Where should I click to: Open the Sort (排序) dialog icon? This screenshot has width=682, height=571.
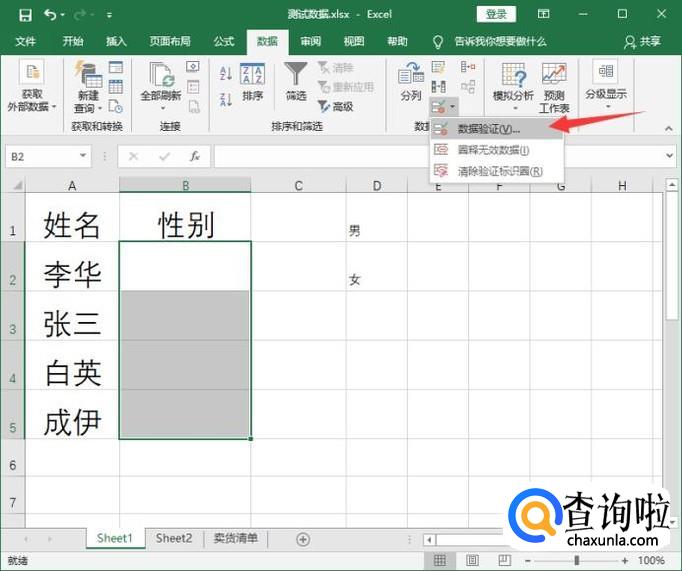coord(253,80)
